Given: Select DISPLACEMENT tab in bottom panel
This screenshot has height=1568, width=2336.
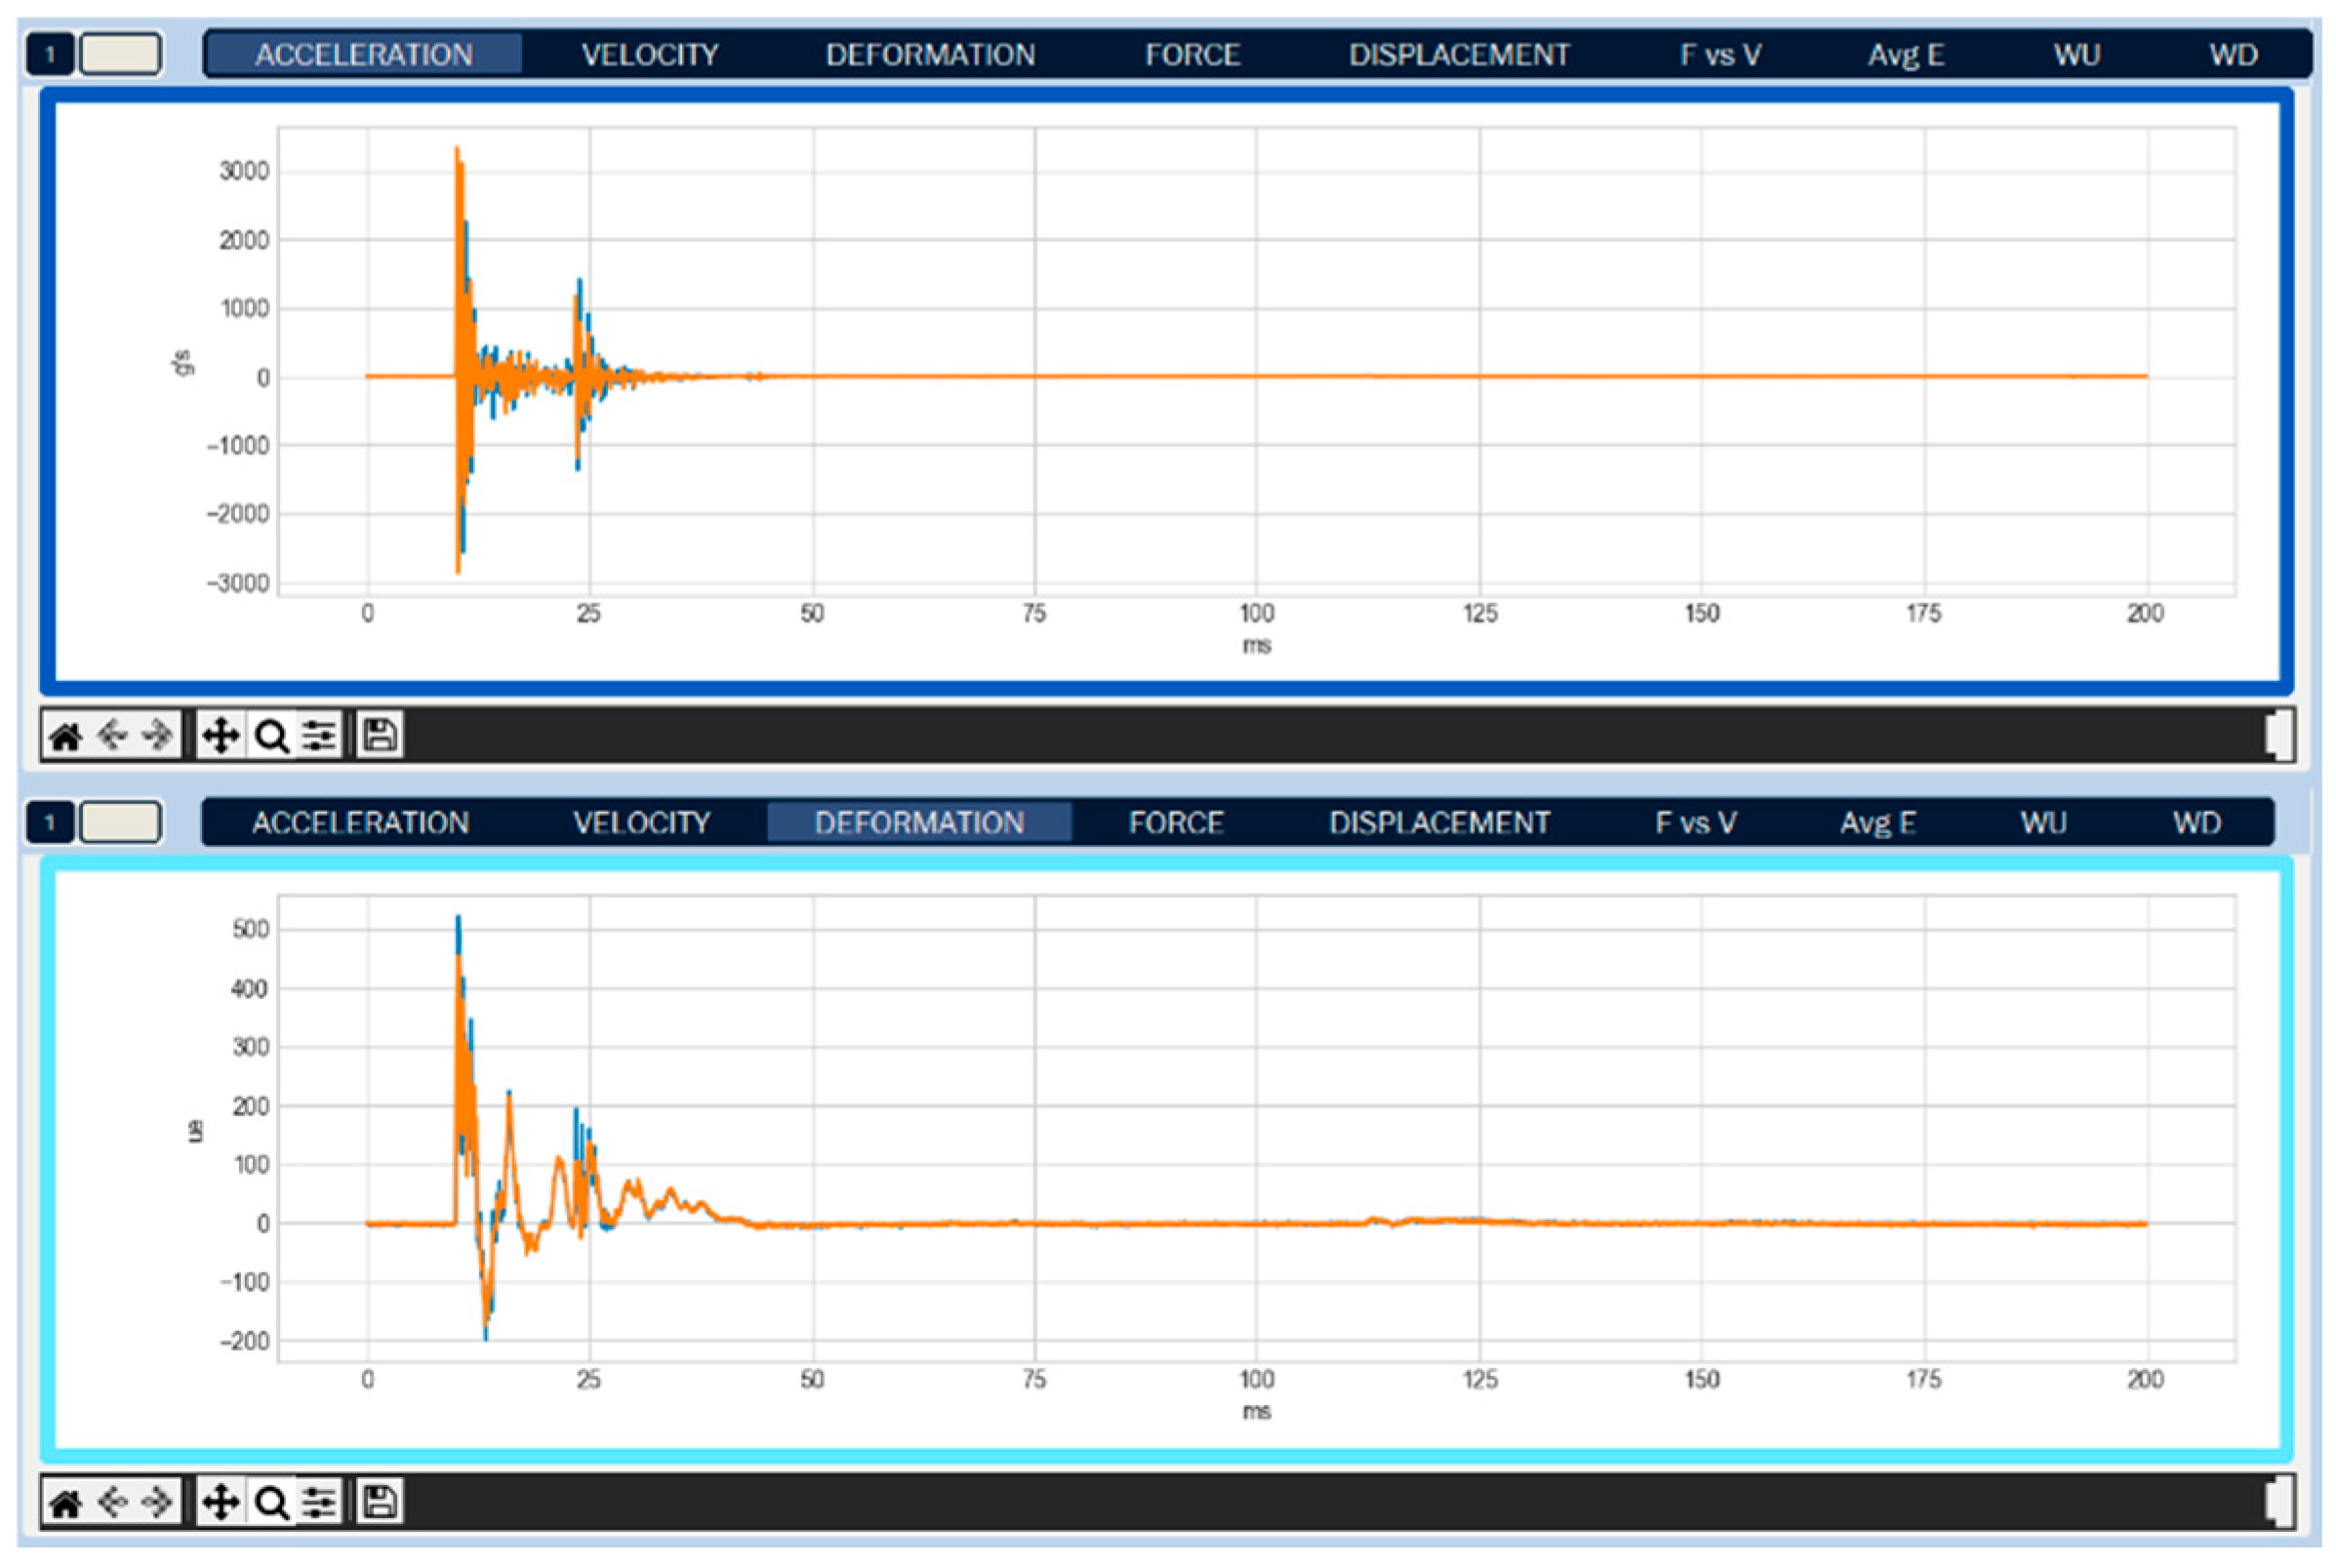Looking at the screenshot, I should (x=1439, y=823).
